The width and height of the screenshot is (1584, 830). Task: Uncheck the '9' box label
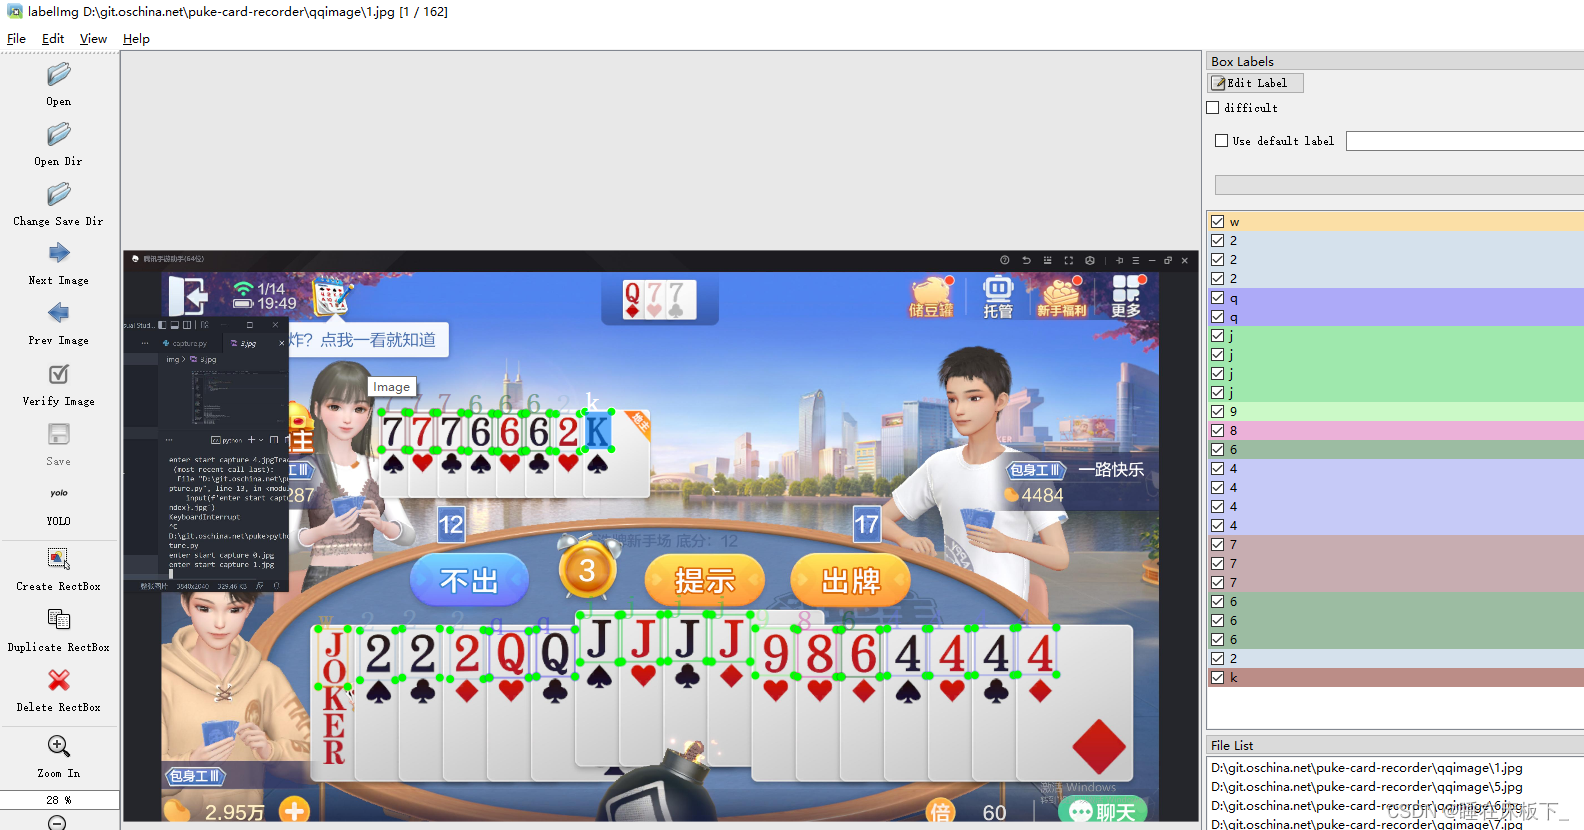1217,412
